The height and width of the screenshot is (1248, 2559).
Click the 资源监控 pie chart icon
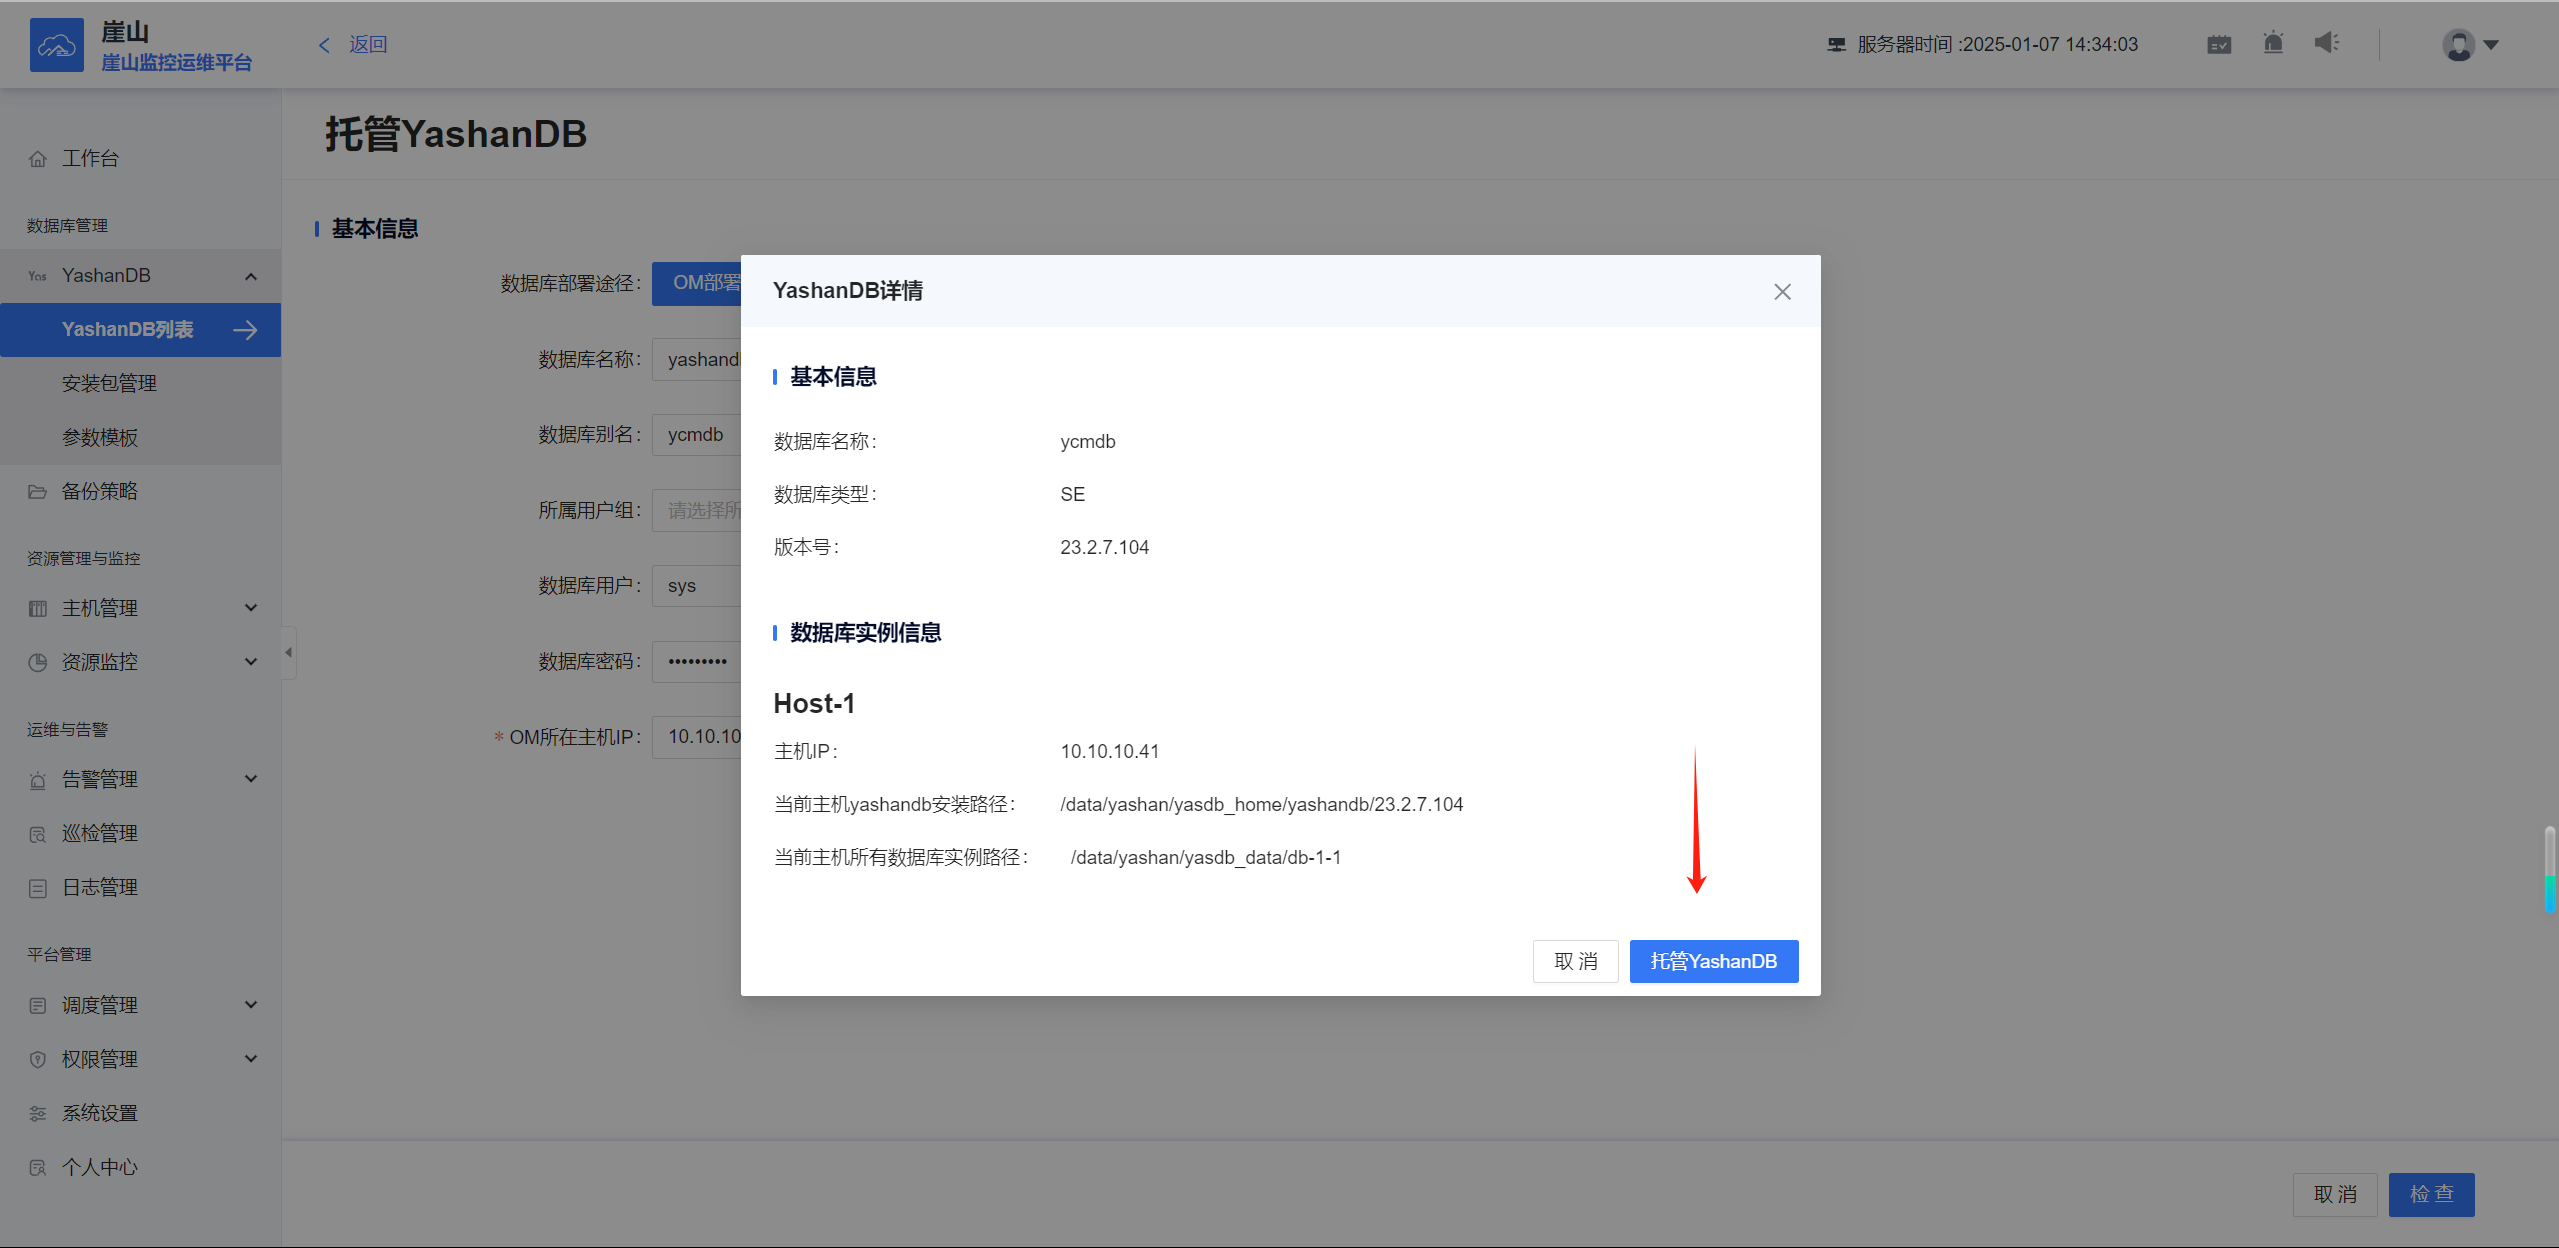point(38,663)
